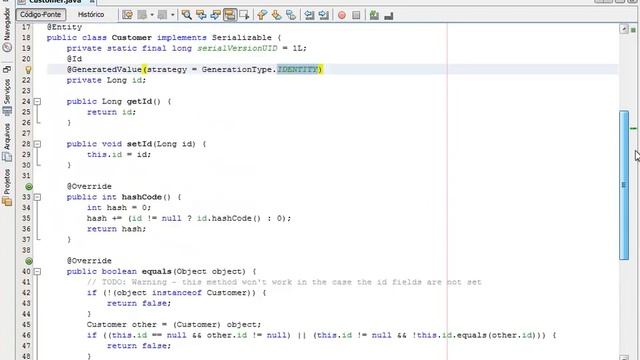Click the @Id annotation
The height and width of the screenshot is (360, 640).
(x=74, y=59)
